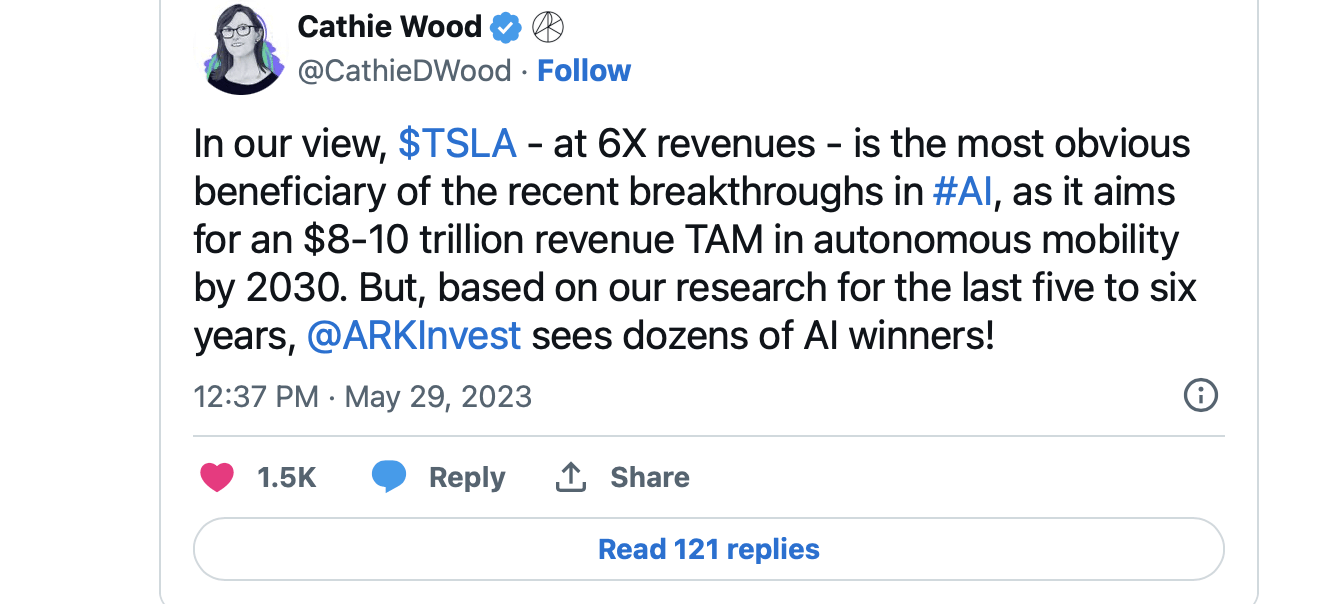Open Cathie Wood's profile avatar
Viewport: 1340px width, 604px height.
click(245, 50)
